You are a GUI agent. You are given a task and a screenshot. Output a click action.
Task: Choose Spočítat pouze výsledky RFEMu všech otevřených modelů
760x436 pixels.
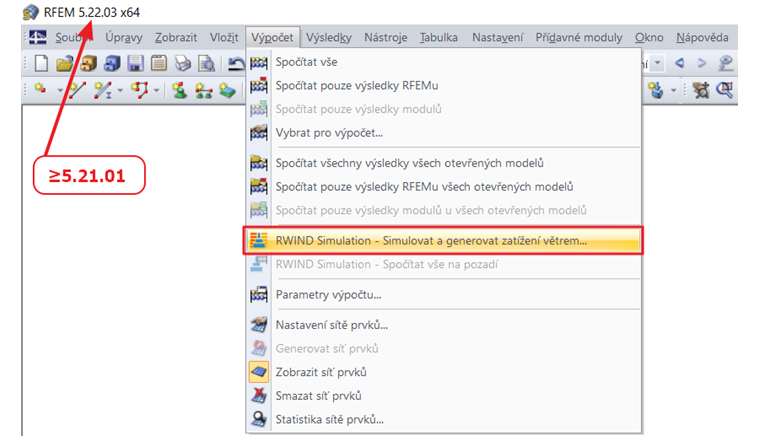(445, 187)
